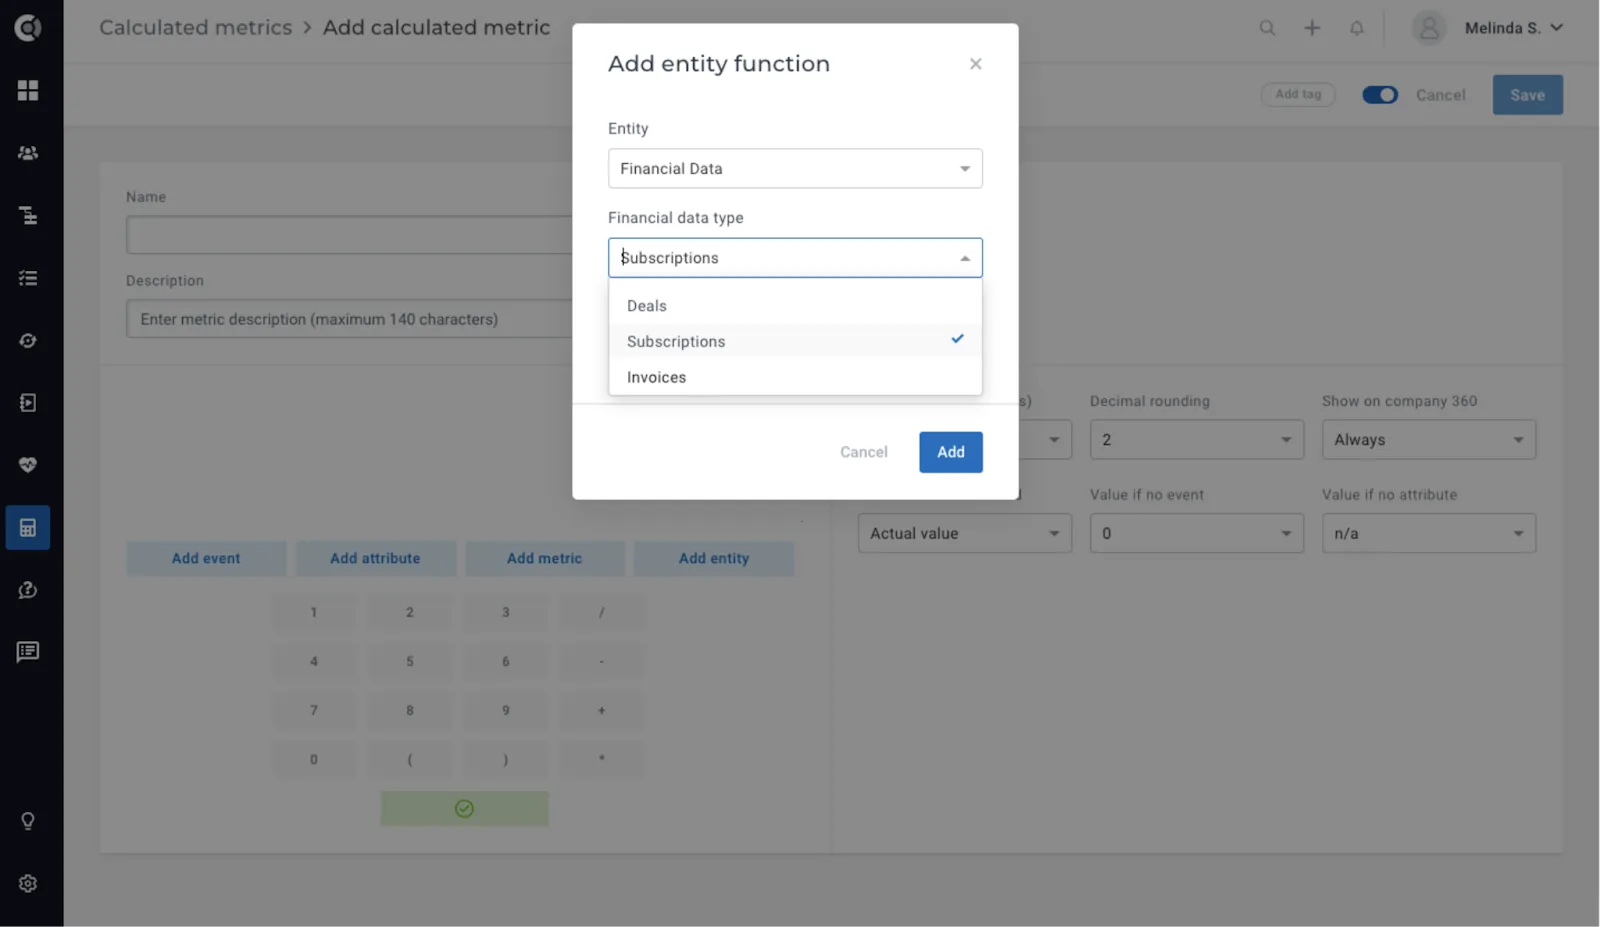Select Invoices from the dropdown list
Viewport: 1600px width, 927px height.
(795, 377)
